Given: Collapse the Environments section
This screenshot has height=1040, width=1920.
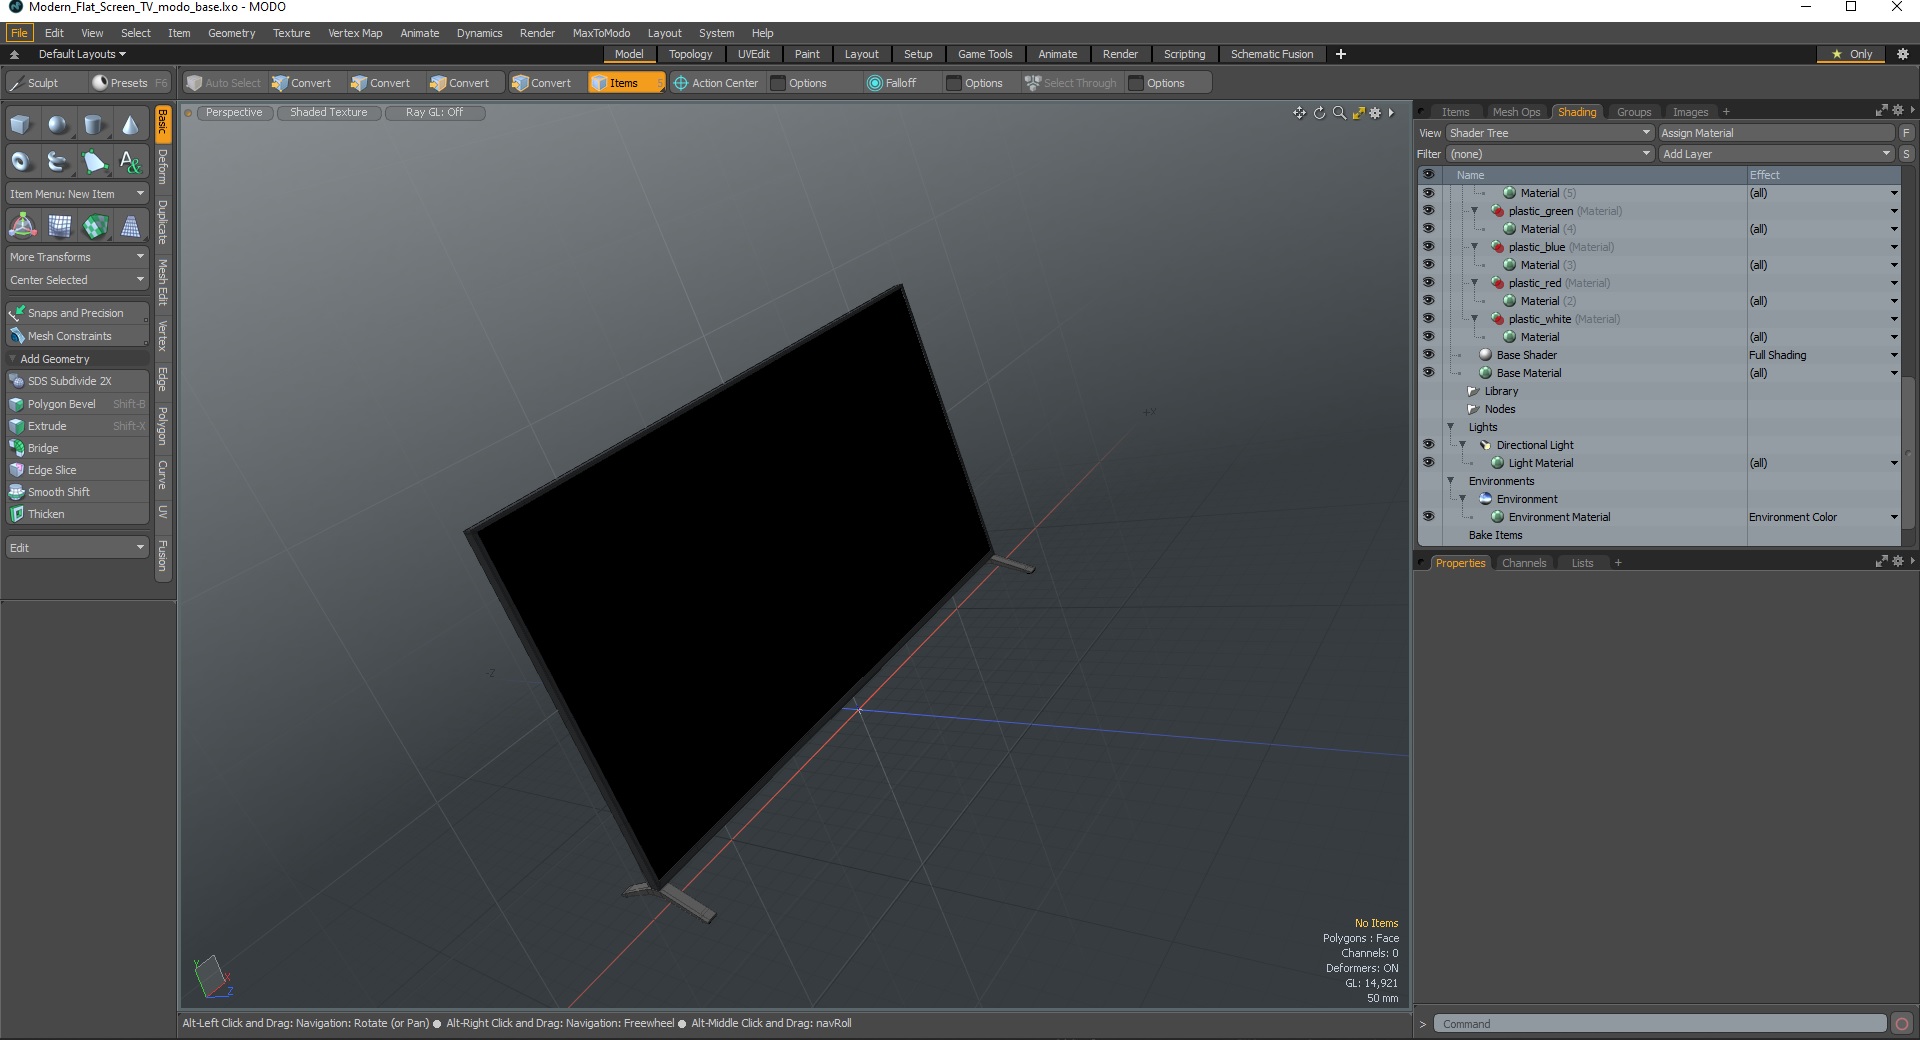Looking at the screenshot, I should [x=1451, y=481].
